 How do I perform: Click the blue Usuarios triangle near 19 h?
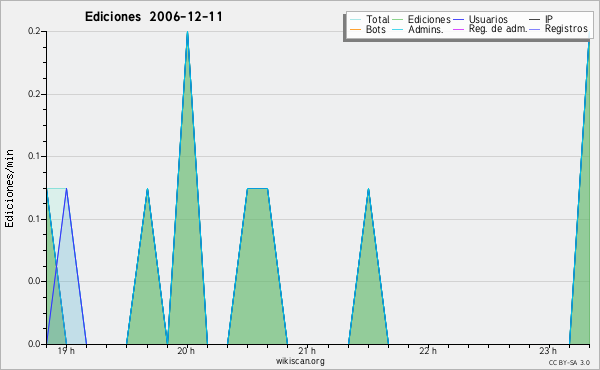click(x=67, y=266)
